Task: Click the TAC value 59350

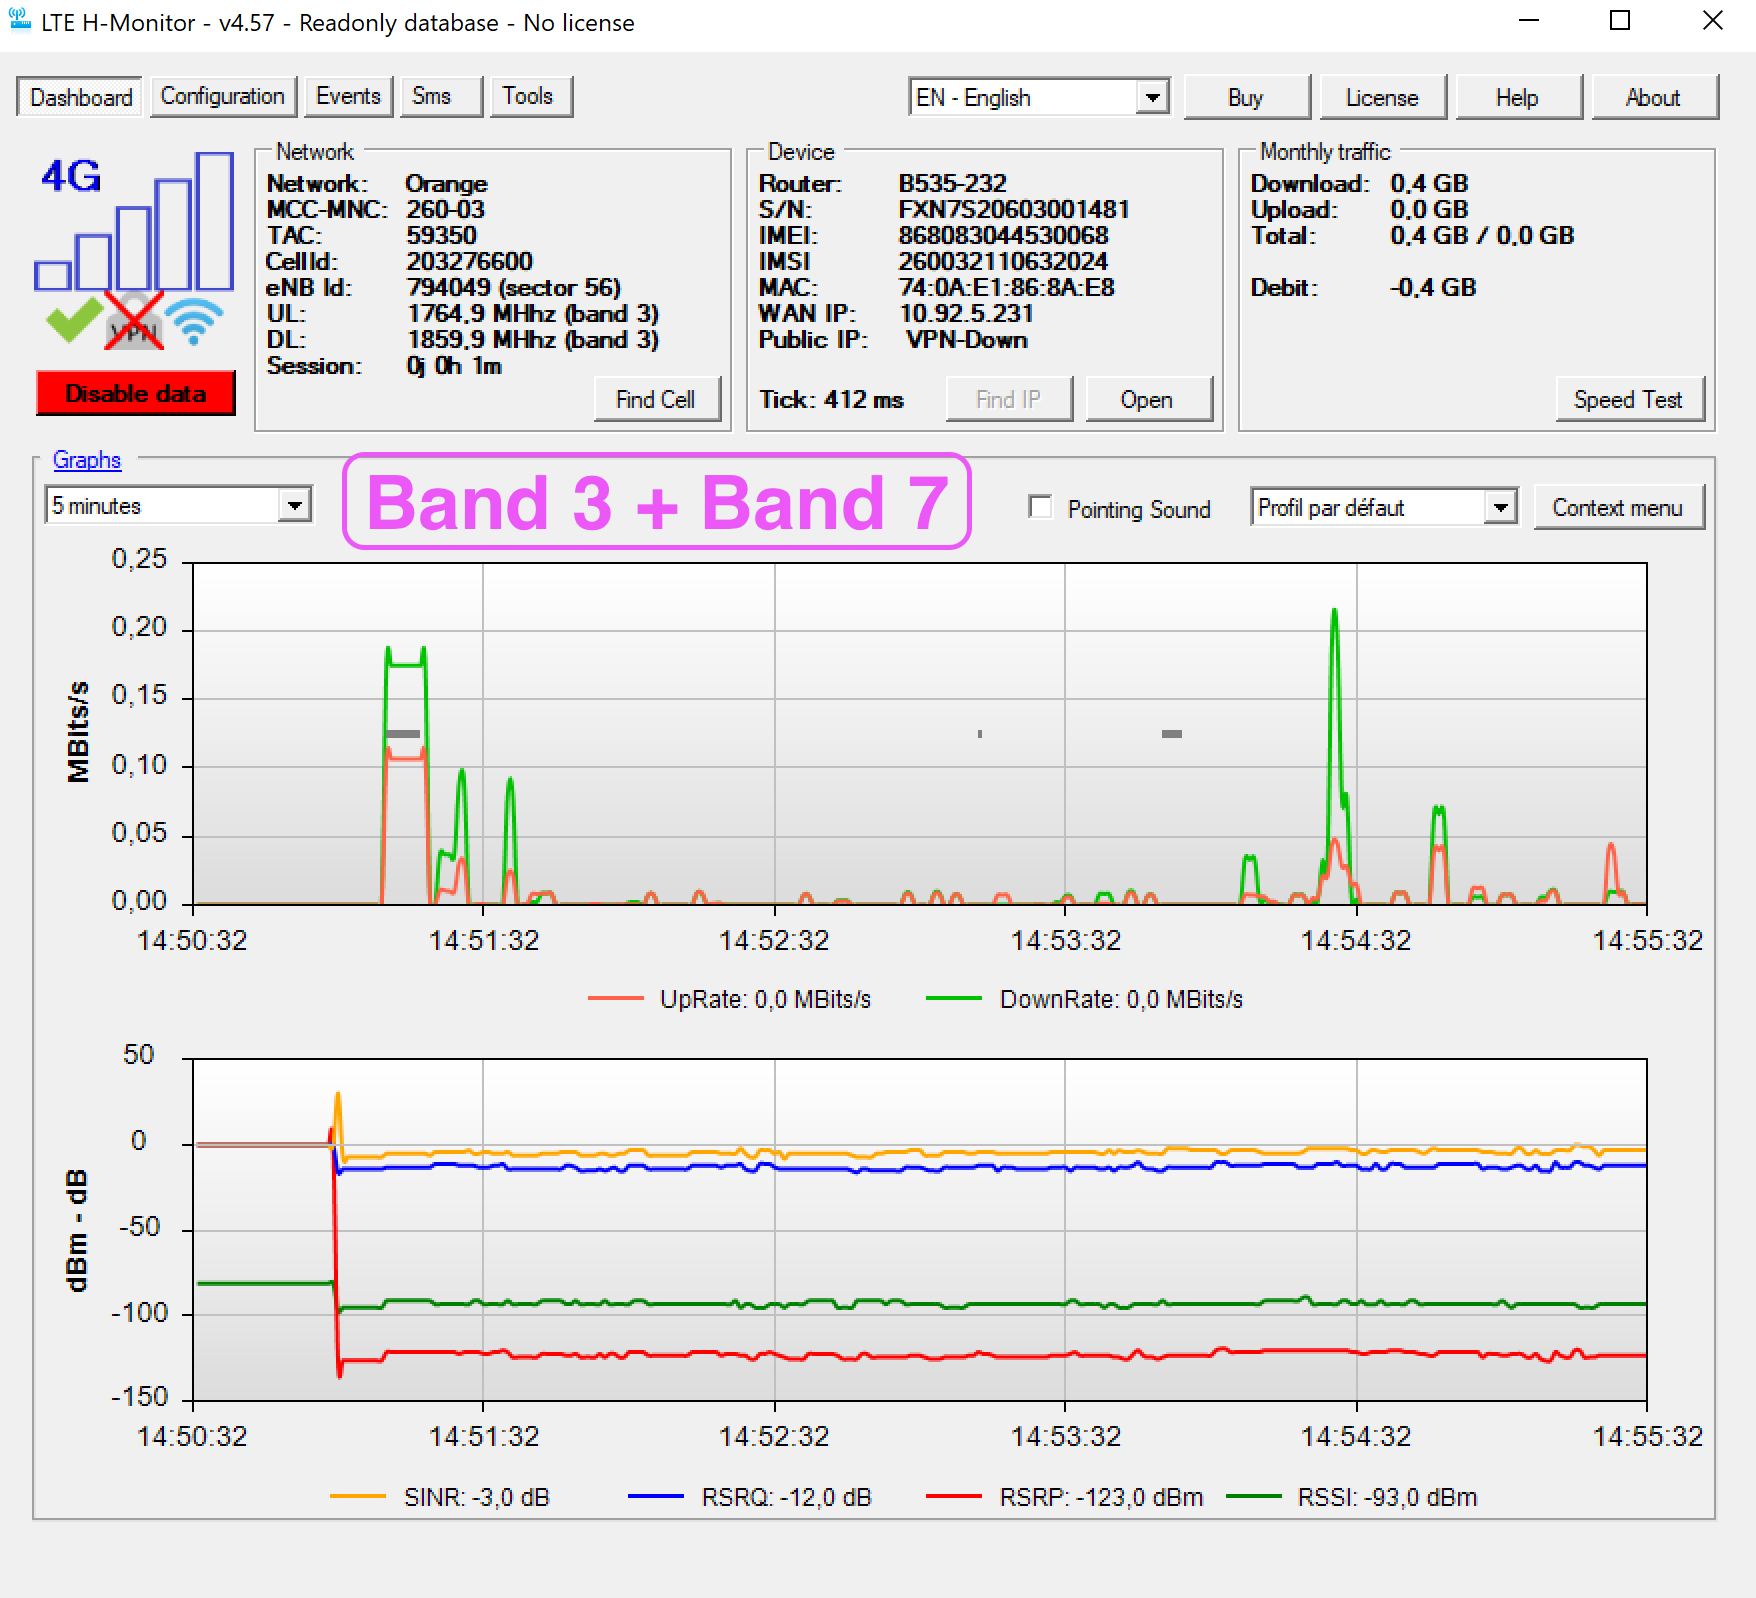Action: [x=441, y=235]
